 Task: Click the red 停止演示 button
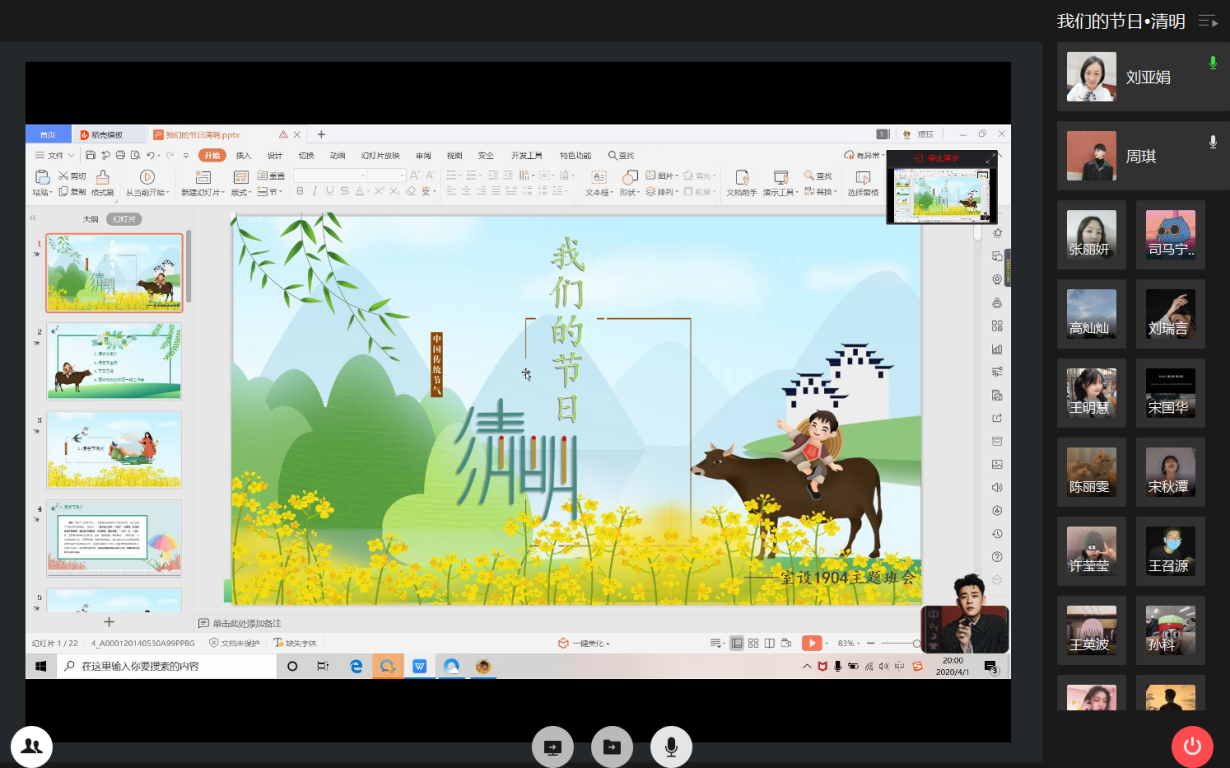point(936,158)
